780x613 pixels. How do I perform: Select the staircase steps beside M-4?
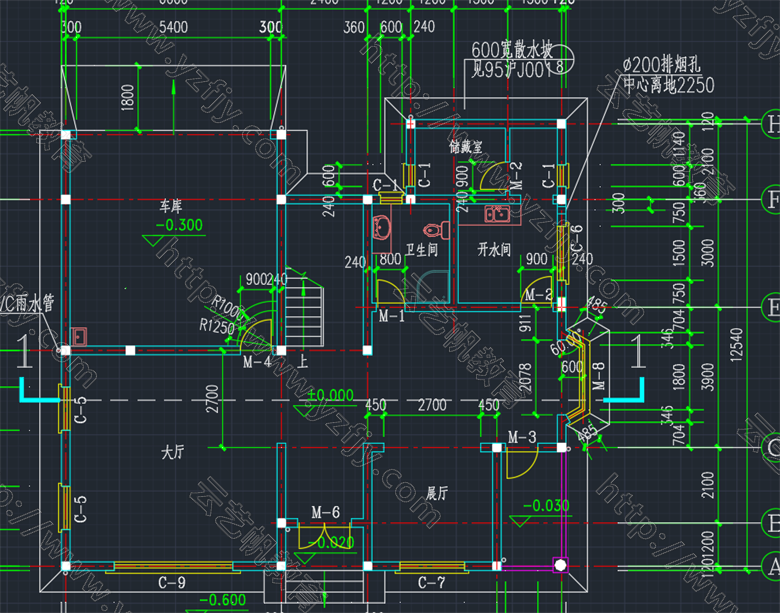pos(304,312)
